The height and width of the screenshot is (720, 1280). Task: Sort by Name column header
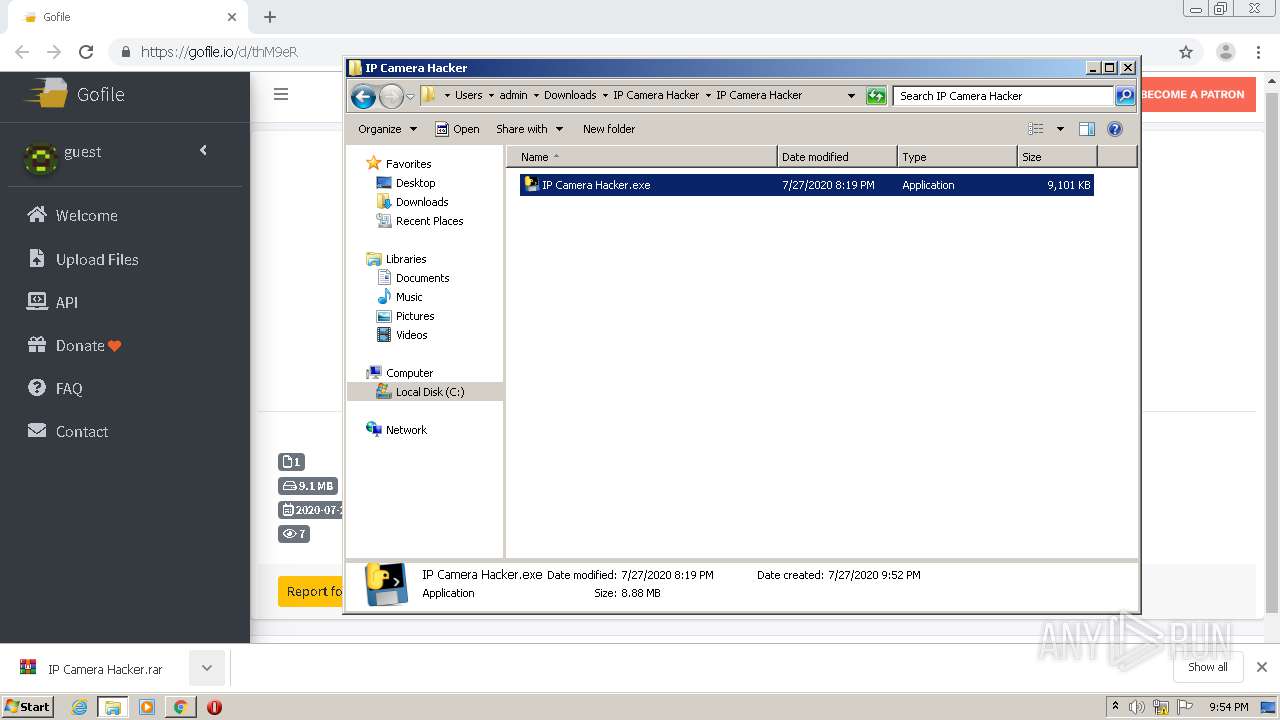click(x=642, y=157)
